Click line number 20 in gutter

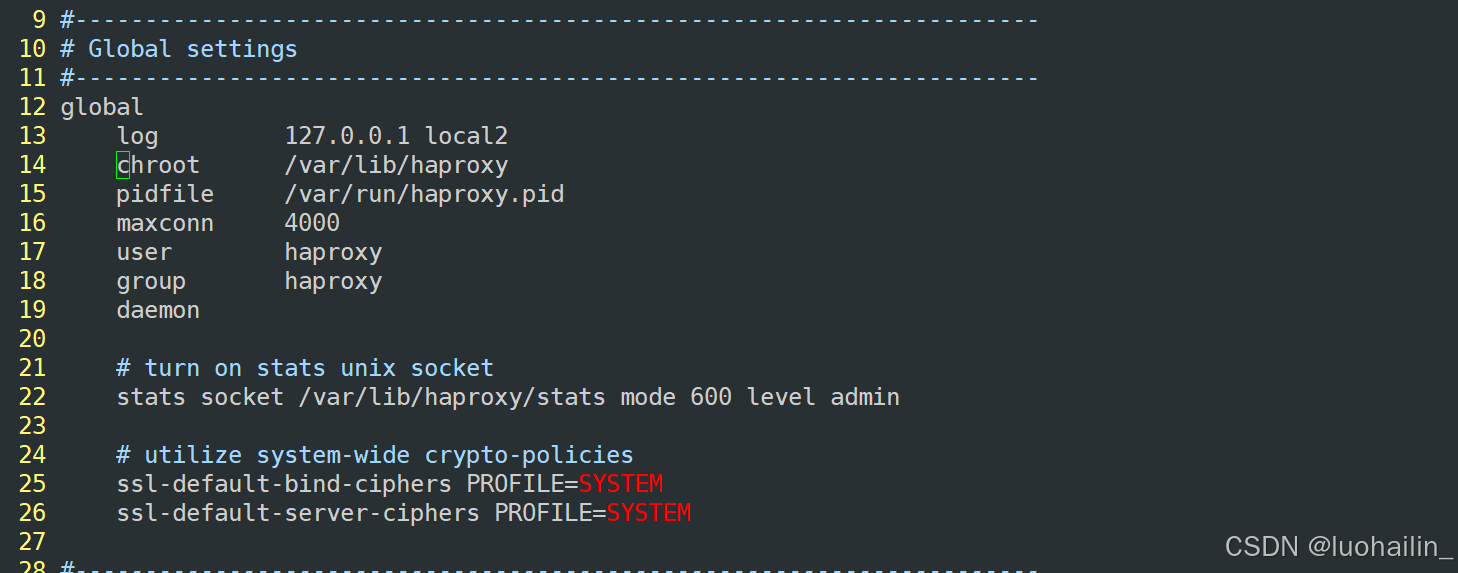(32, 339)
